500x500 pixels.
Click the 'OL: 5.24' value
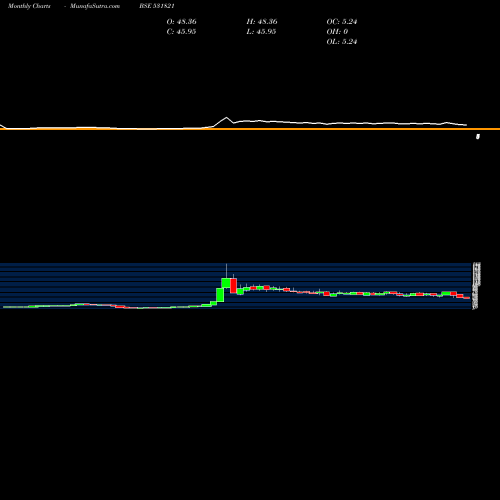point(342,42)
